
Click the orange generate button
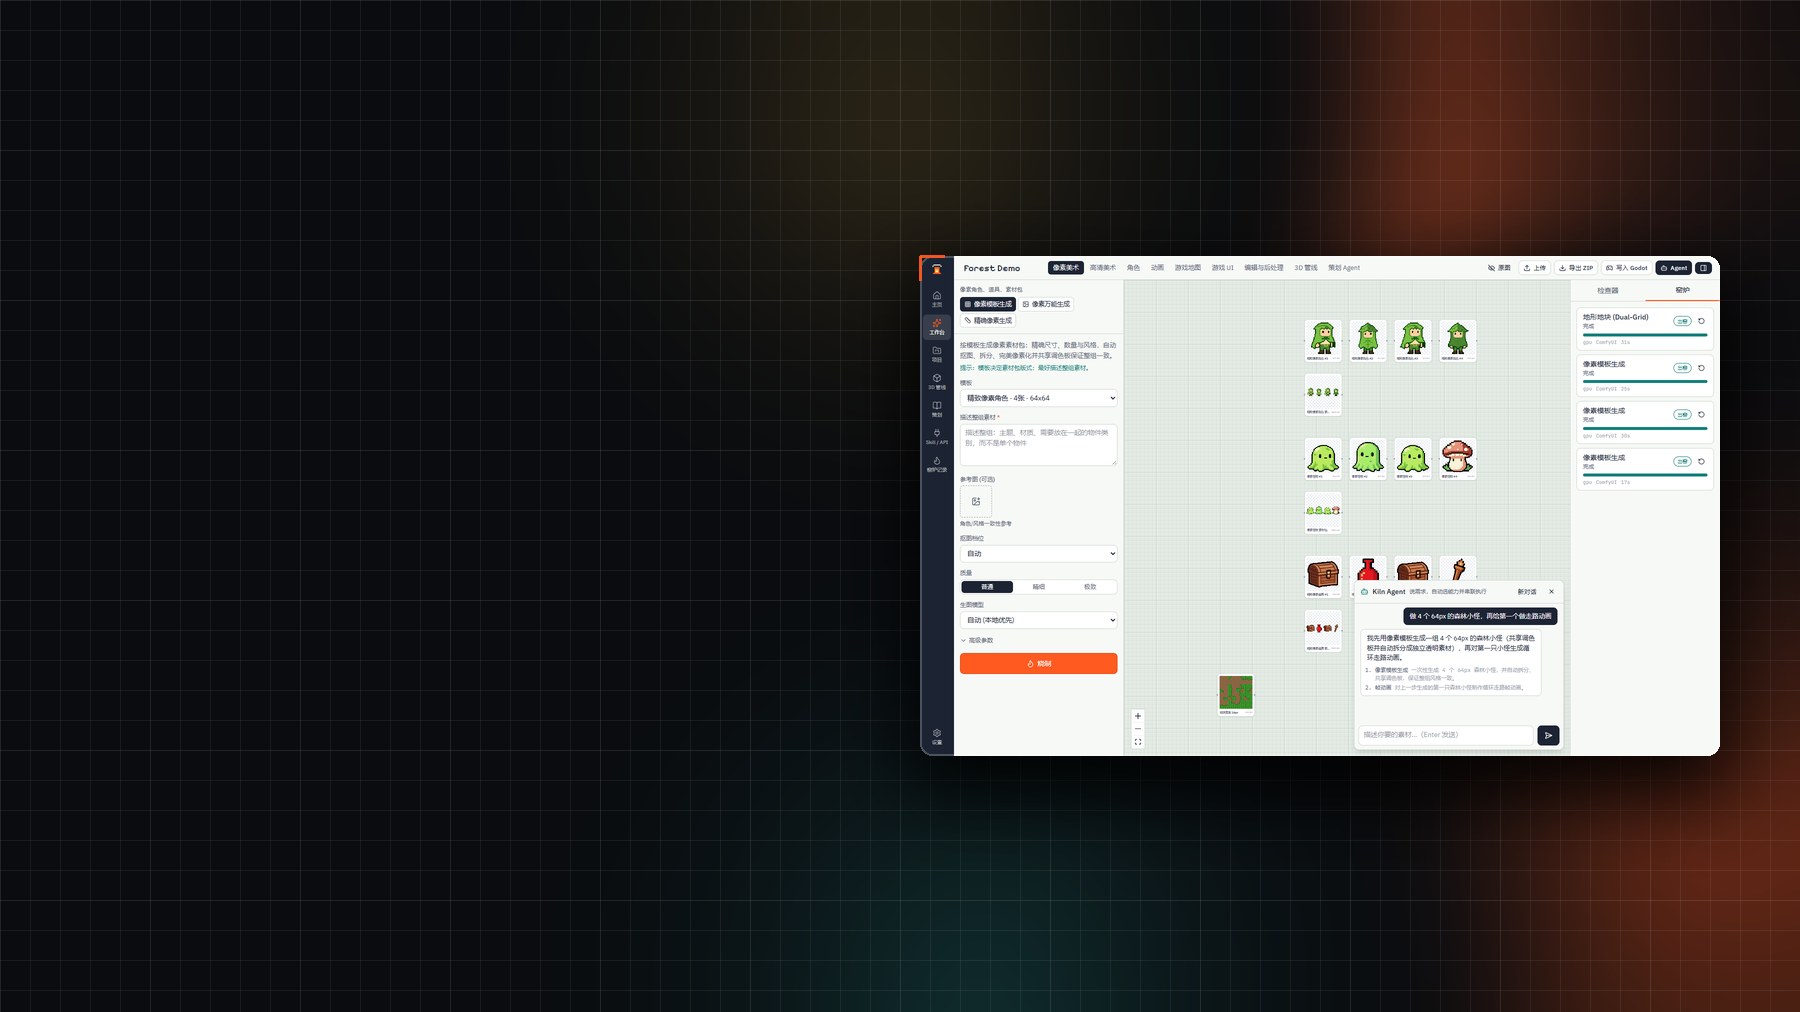(x=1039, y=664)
